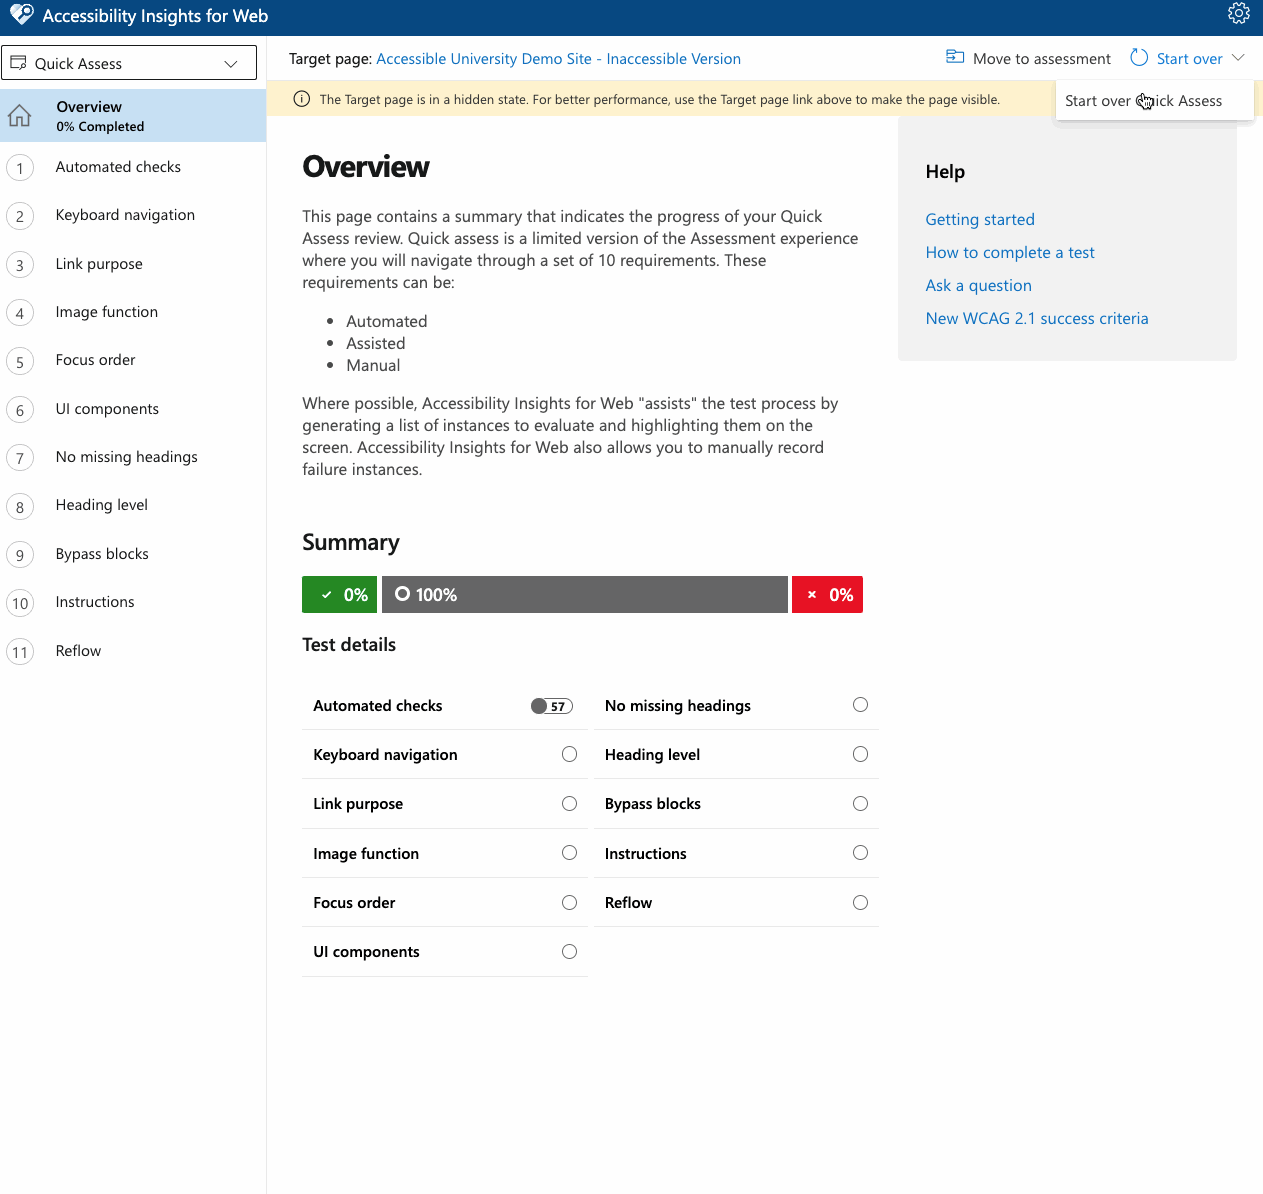Click Bypass blocks label in Test details
Image resolution: width=1263 pixels, height=1194 pixels.
coord(653,804)
